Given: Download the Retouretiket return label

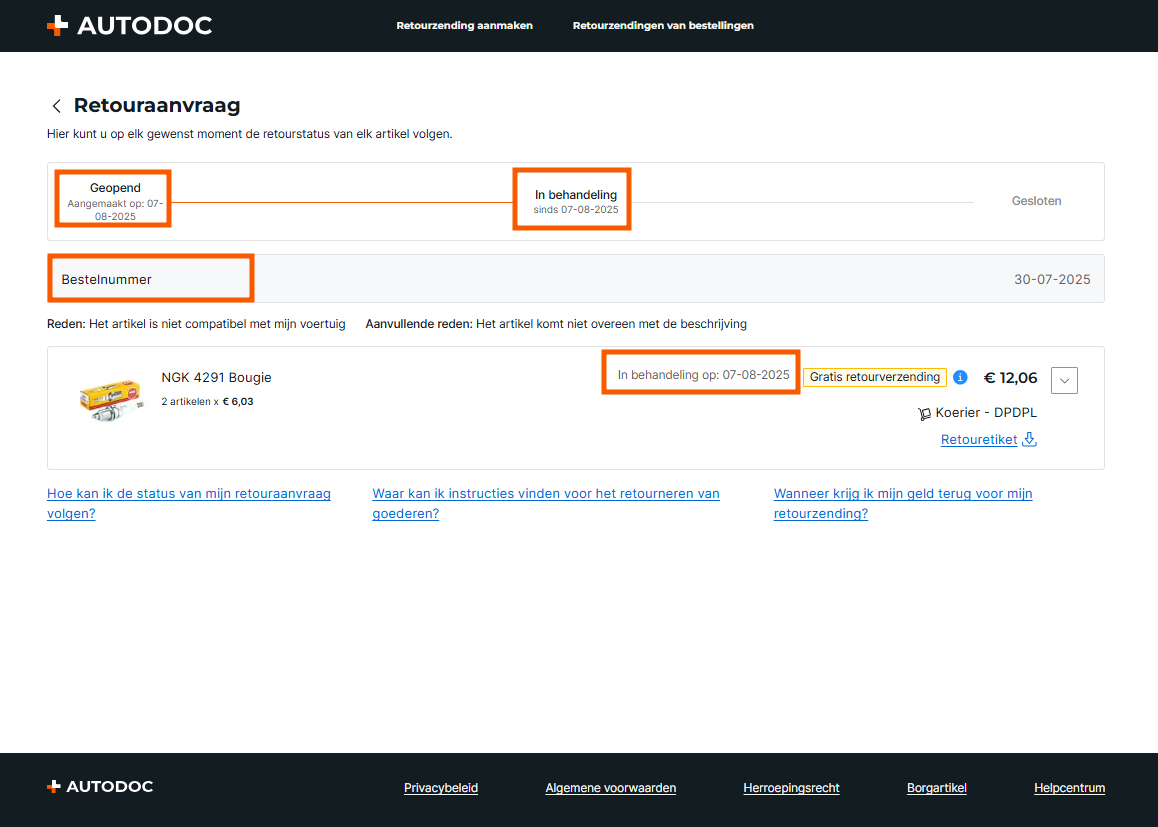Looking at the screenshot, I should pyautogui.click(x=979, y=439).
